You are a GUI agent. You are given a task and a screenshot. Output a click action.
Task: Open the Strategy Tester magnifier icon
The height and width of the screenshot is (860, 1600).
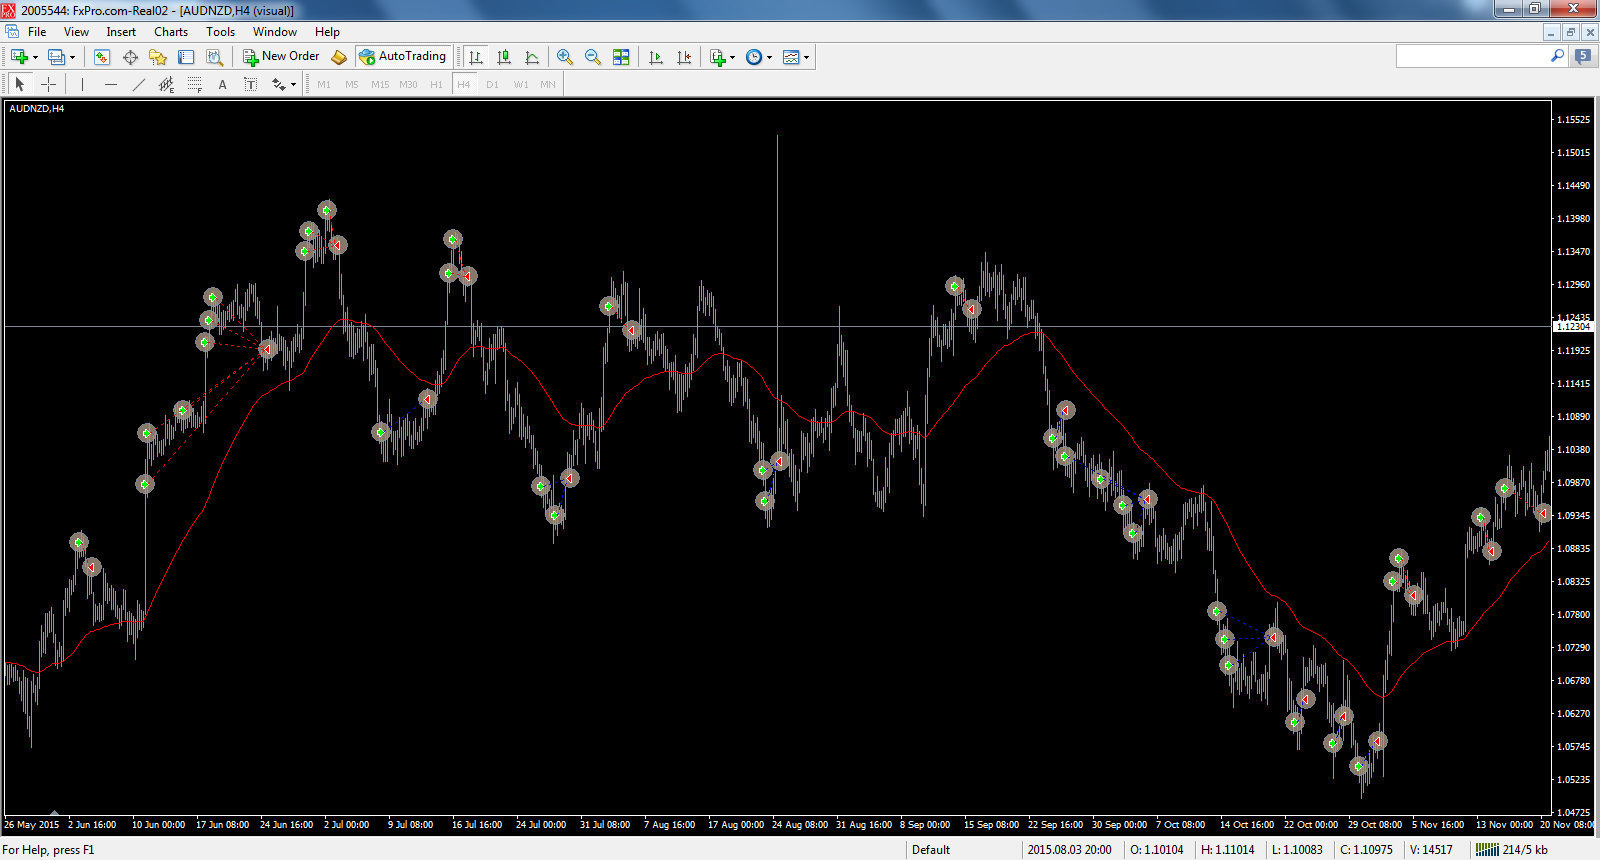coord(214,57)
